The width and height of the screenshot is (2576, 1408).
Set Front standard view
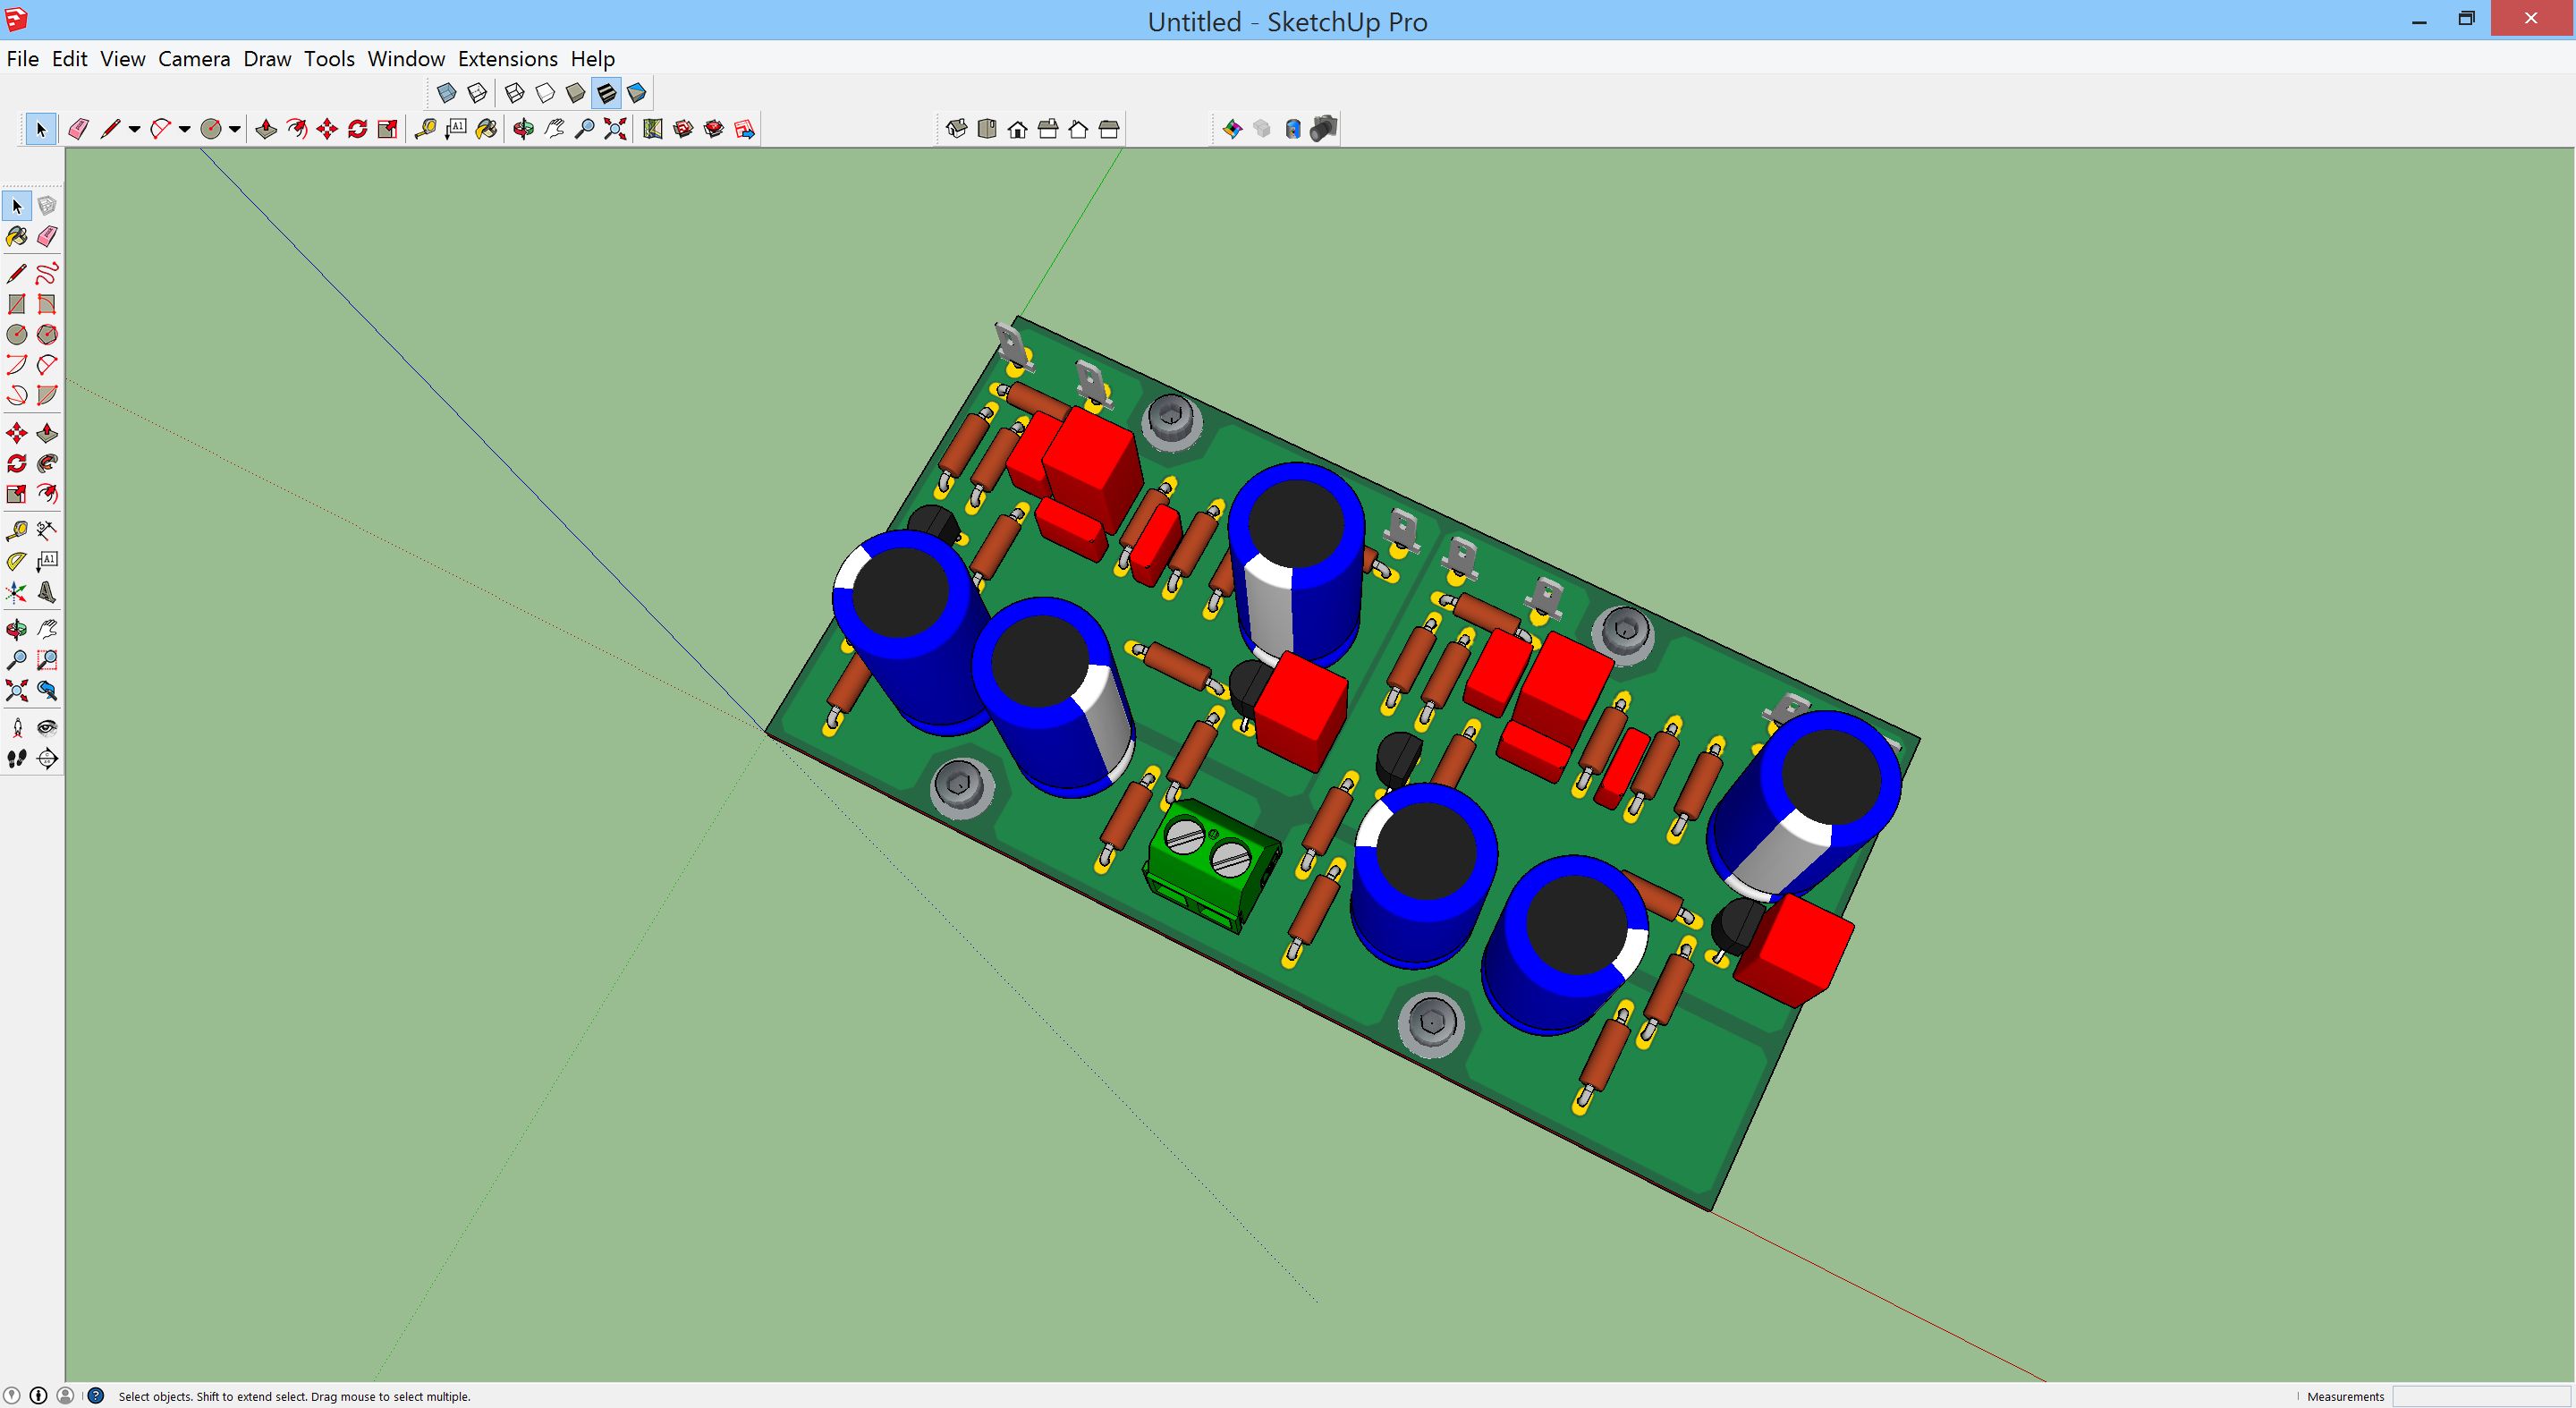pos(1018,129)
